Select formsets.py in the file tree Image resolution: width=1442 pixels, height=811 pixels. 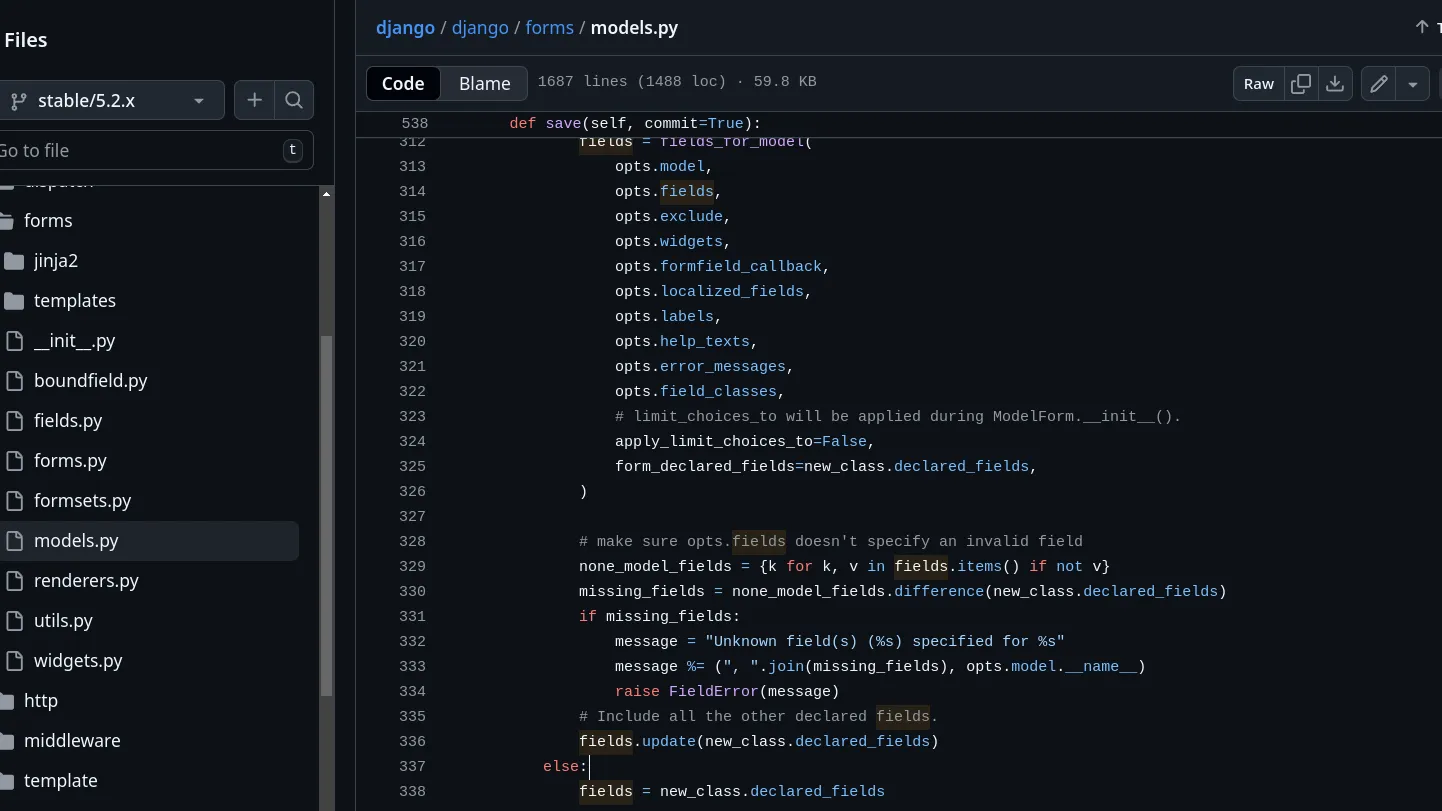tap(82, 501)
